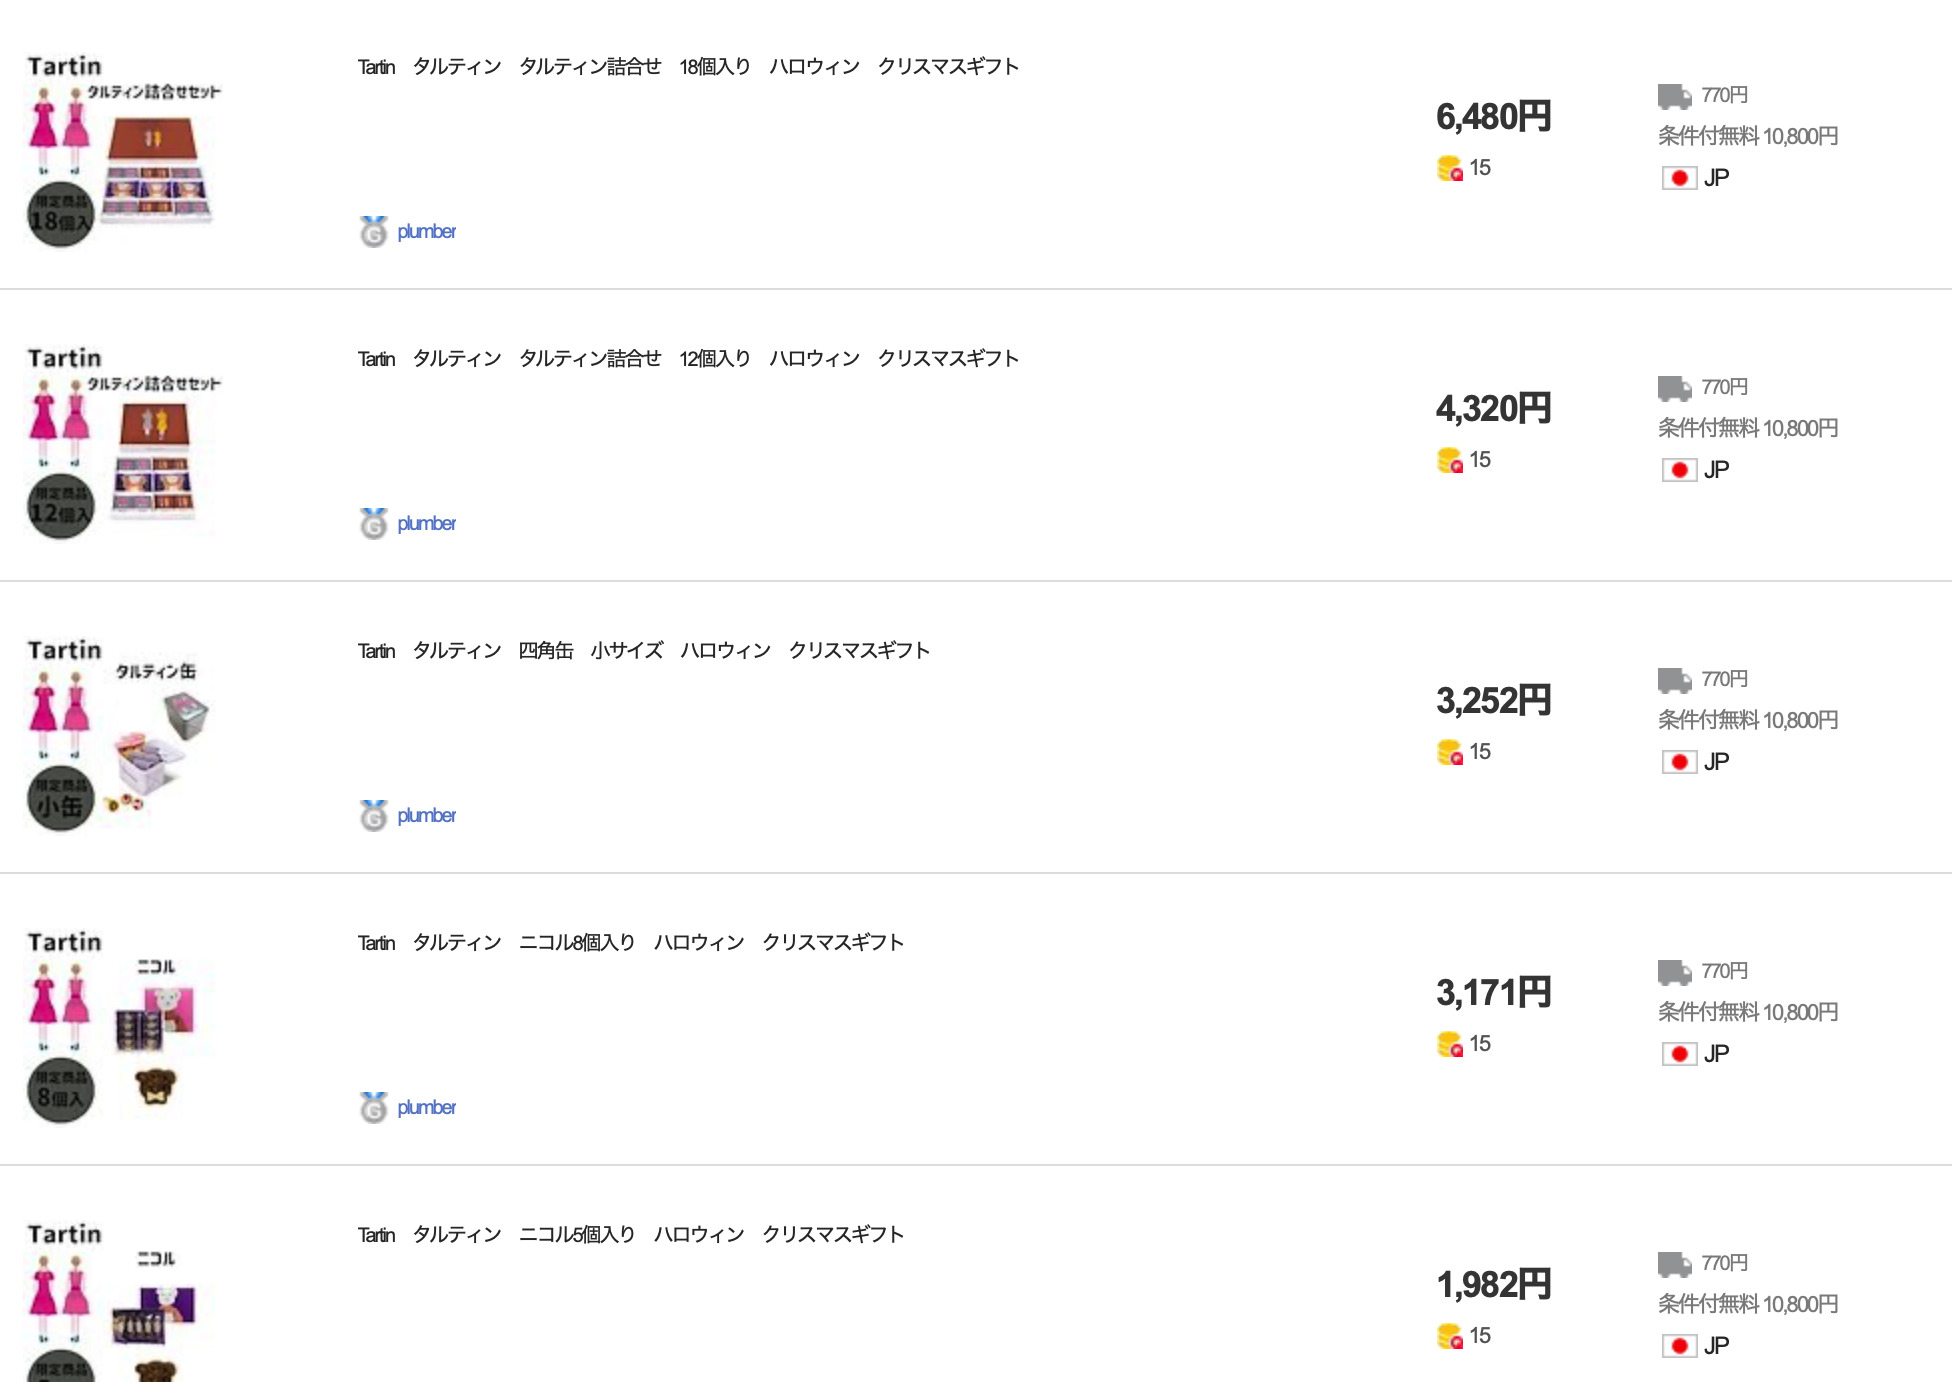Viewport: 1952px width, 1382px height.
Task: Click the delivery truck icon for the 3,171円 item
Action: pyautogui.click(x=1674, y=972)
